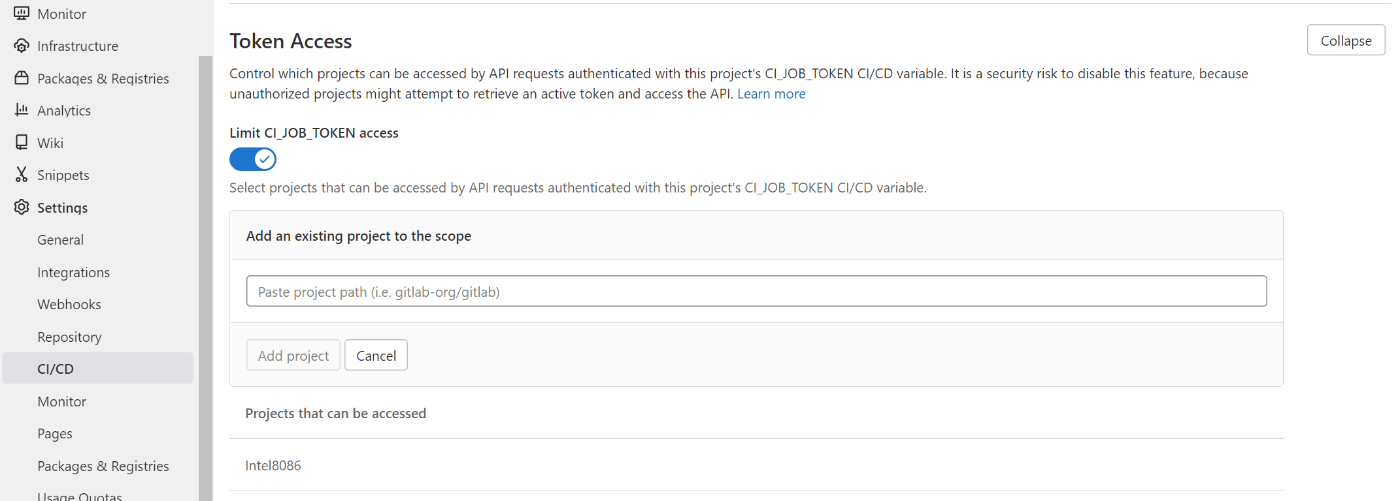Click the sidebar vertical scrollbar
Viewport: 1400px width, 501px height.
[206, 250]
